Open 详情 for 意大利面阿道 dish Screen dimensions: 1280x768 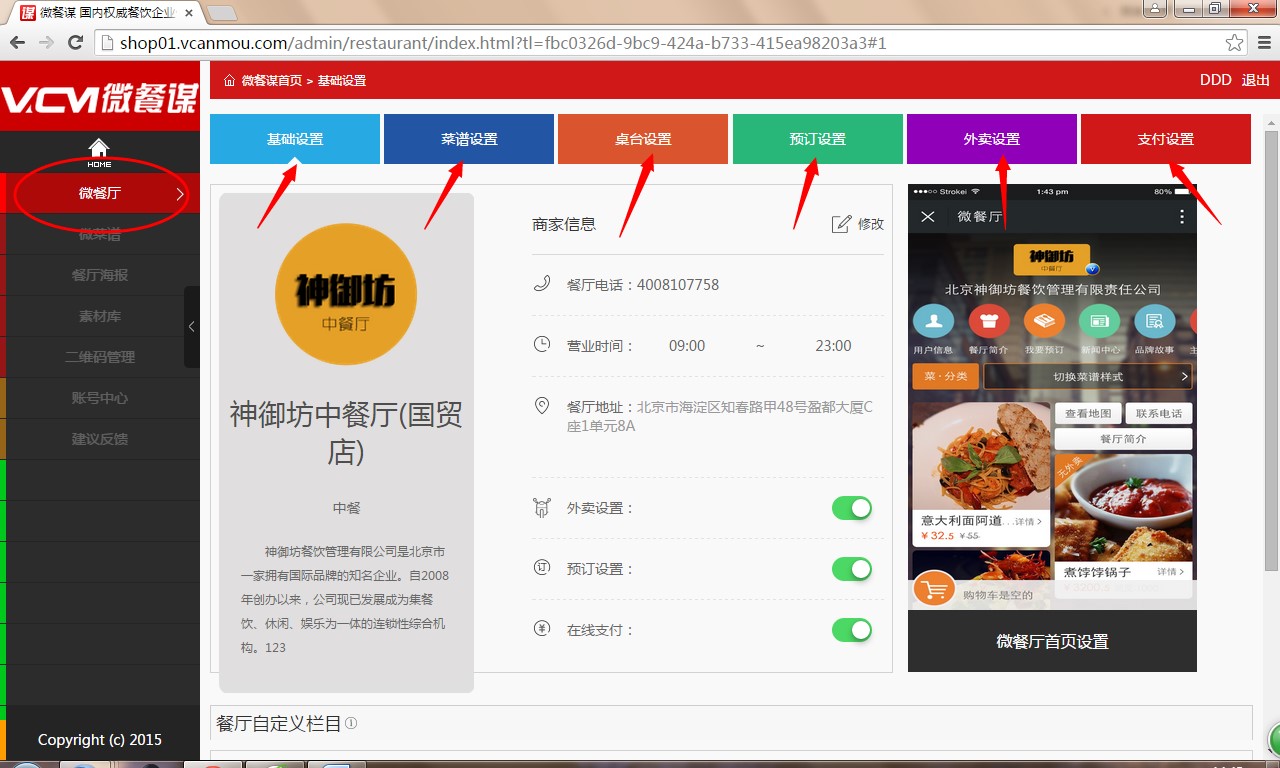[x=1028, y=521]
